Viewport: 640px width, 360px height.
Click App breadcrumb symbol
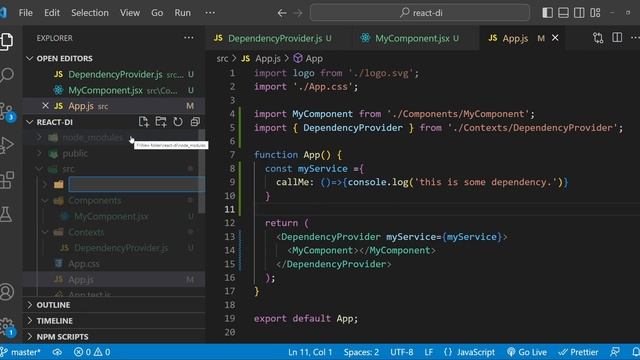click(x=309, y=58)
